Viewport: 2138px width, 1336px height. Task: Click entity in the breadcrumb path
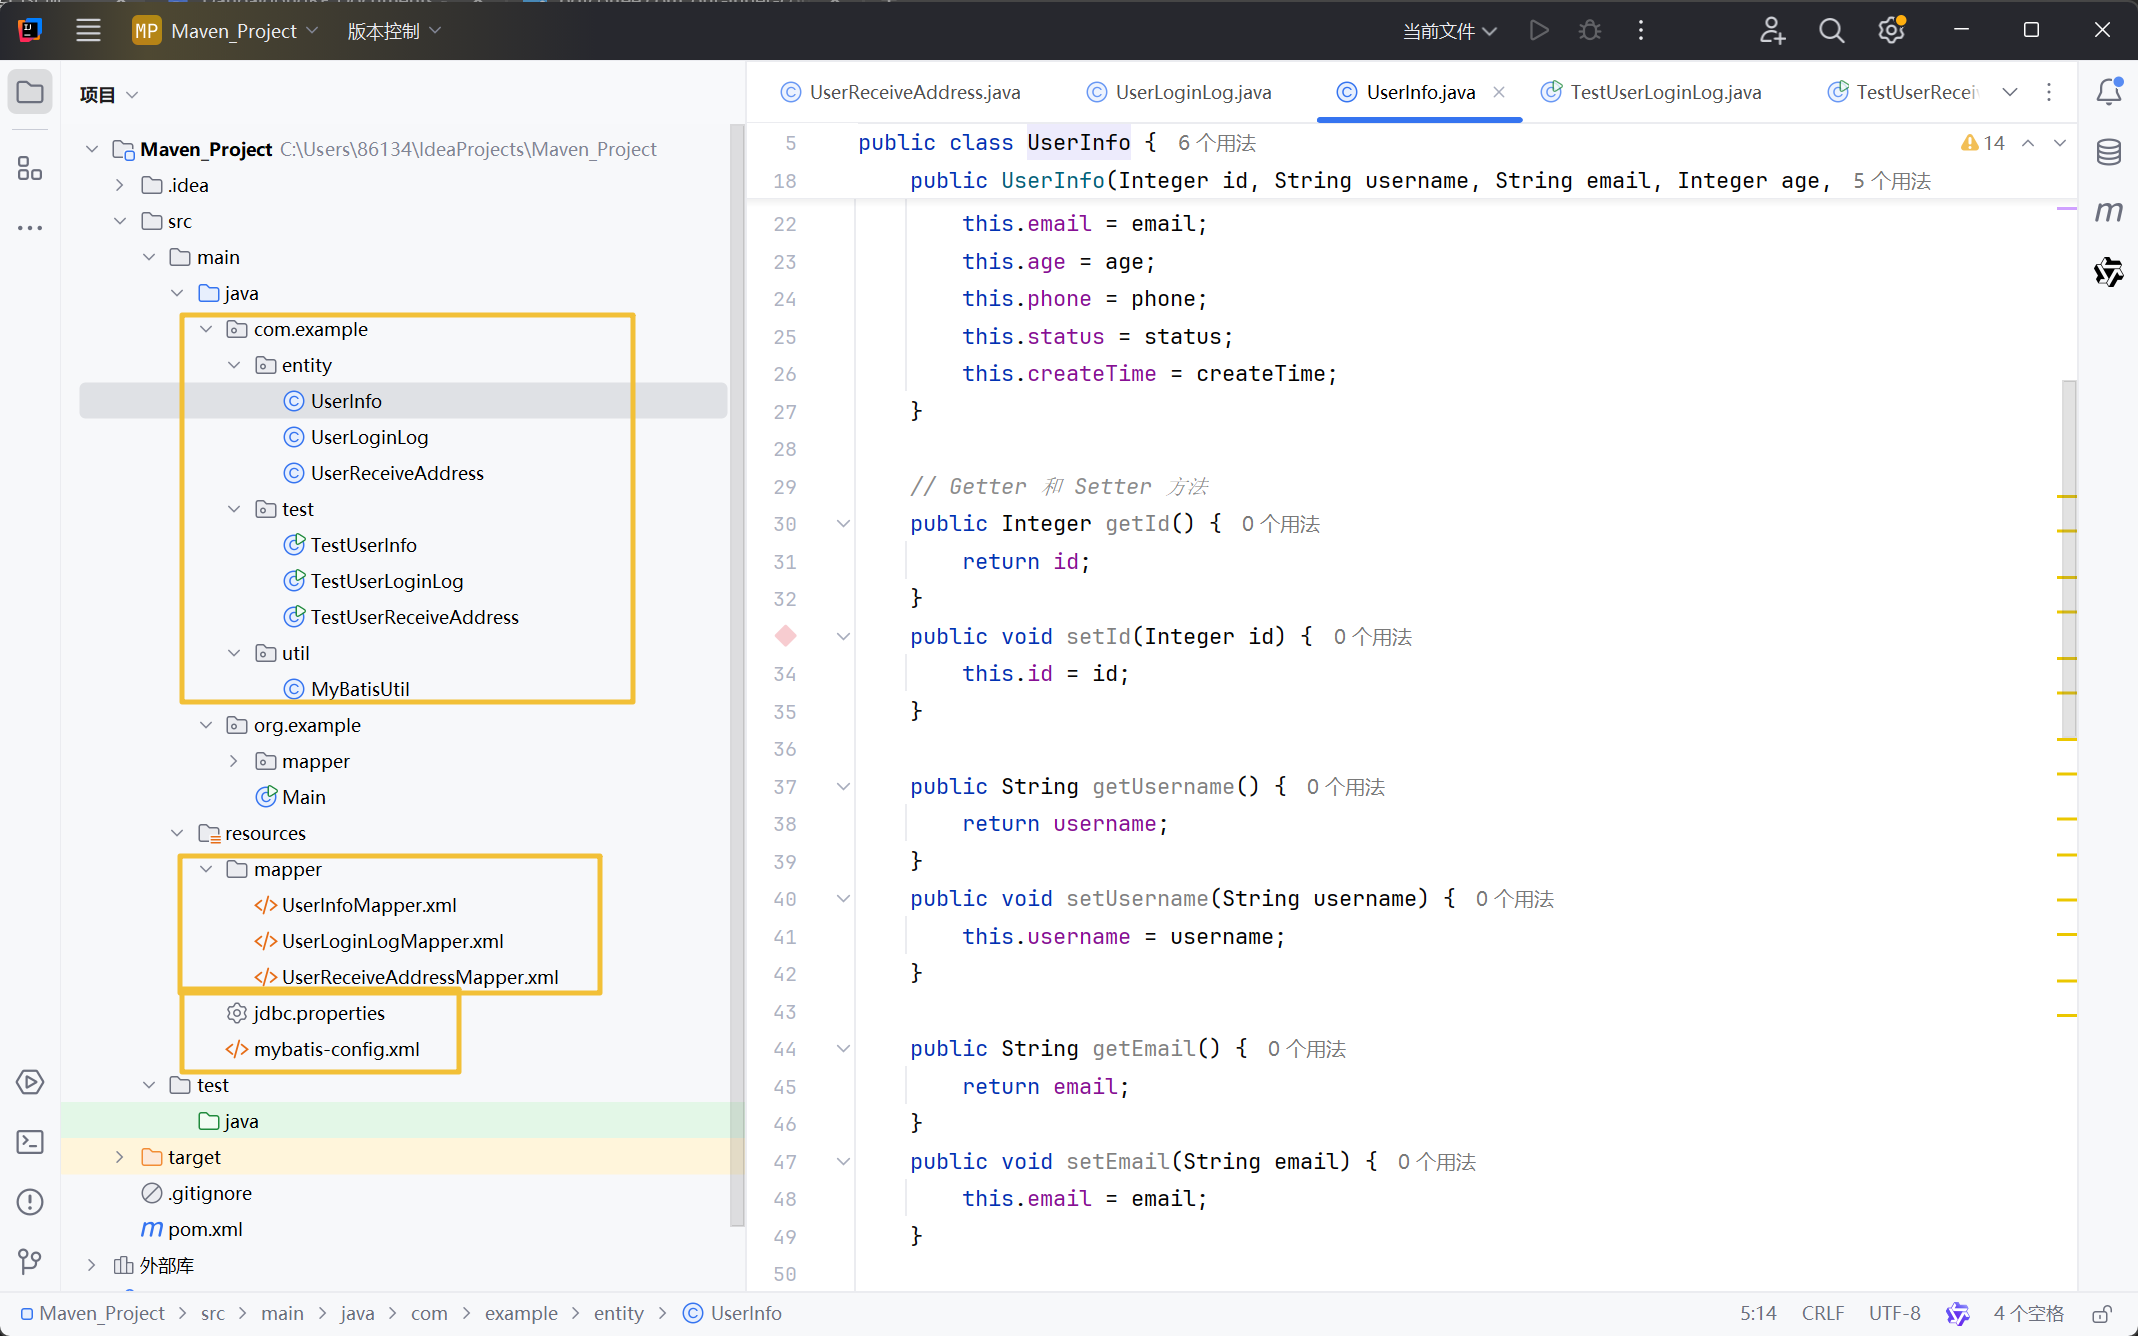tap(618, 1313)
